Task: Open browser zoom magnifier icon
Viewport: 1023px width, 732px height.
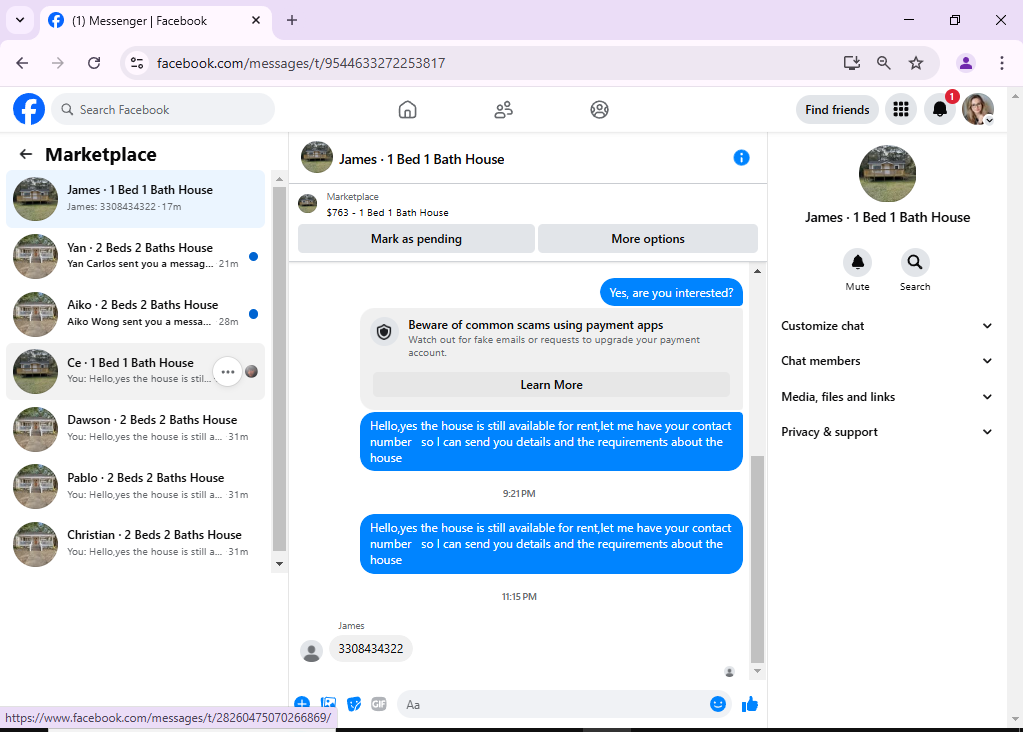Action: coord(883,63)
